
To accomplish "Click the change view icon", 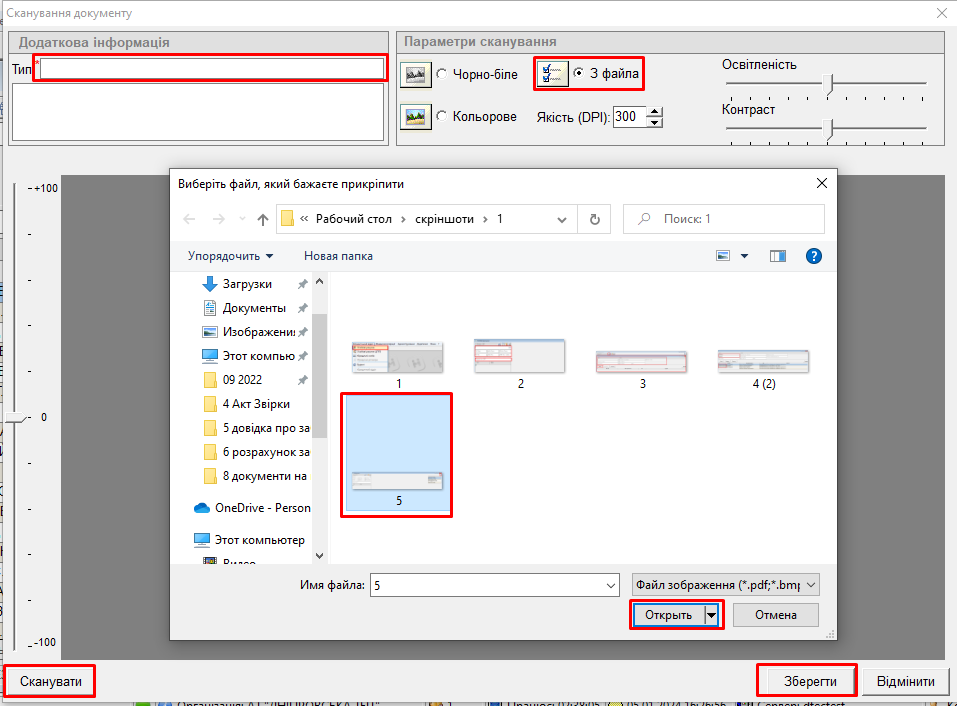I will pyautogui.click(x=724, y=256).
